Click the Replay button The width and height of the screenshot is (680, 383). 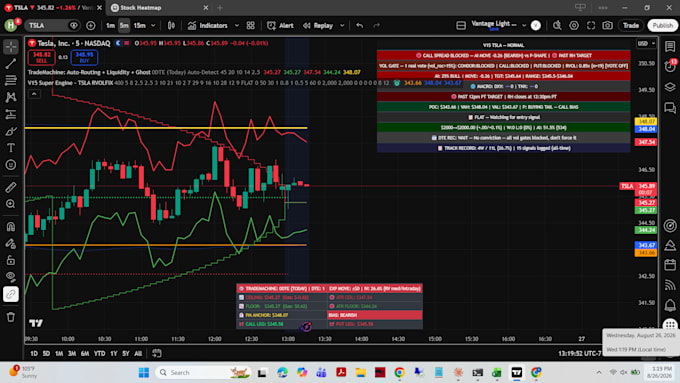318,26
